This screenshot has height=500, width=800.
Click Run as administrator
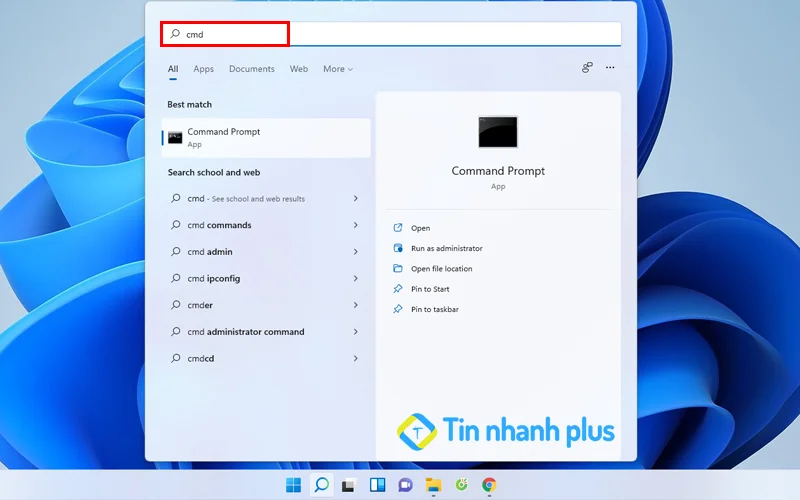(x=446, y=248)
